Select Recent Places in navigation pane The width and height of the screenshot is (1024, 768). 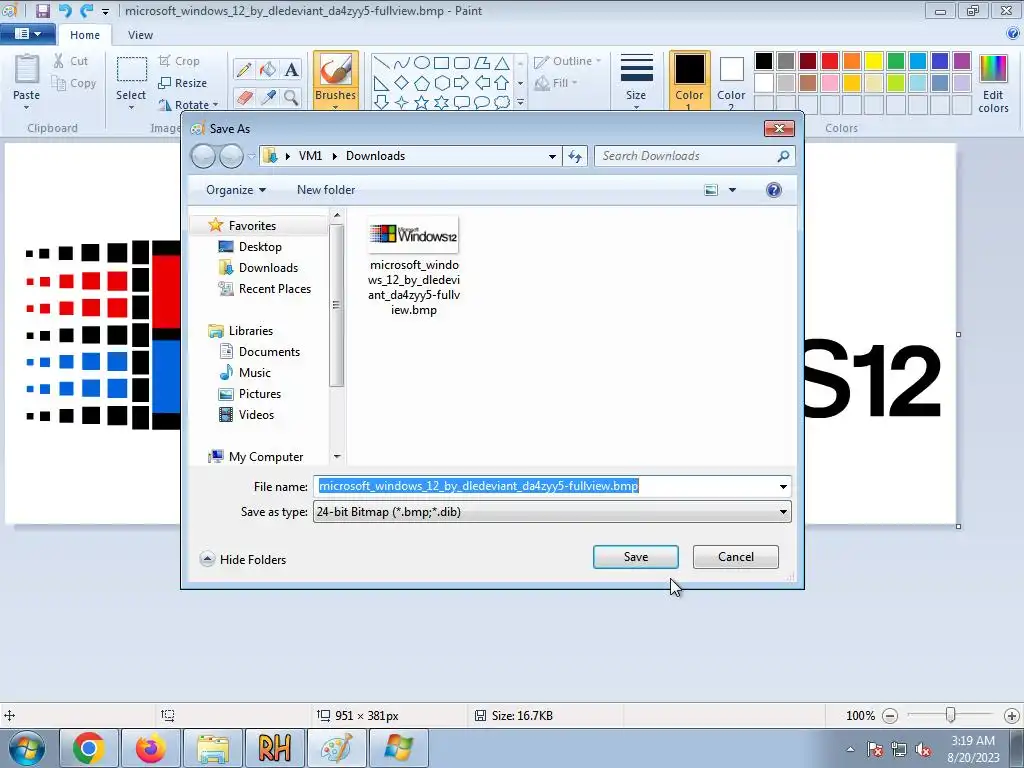pos(265,289)
